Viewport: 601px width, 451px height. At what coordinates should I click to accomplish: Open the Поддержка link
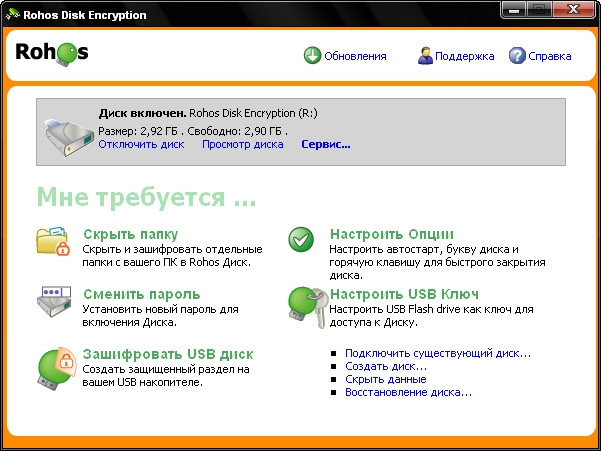tap(465, 56)
